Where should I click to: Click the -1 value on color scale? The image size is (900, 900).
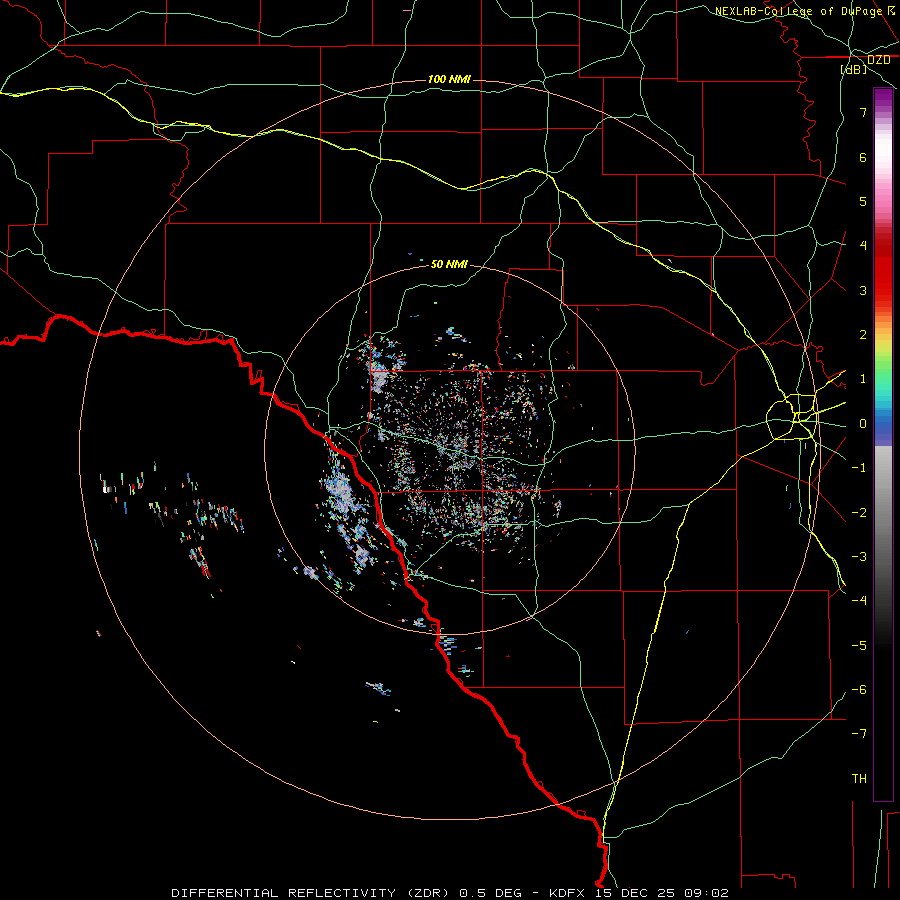(859, 468)
